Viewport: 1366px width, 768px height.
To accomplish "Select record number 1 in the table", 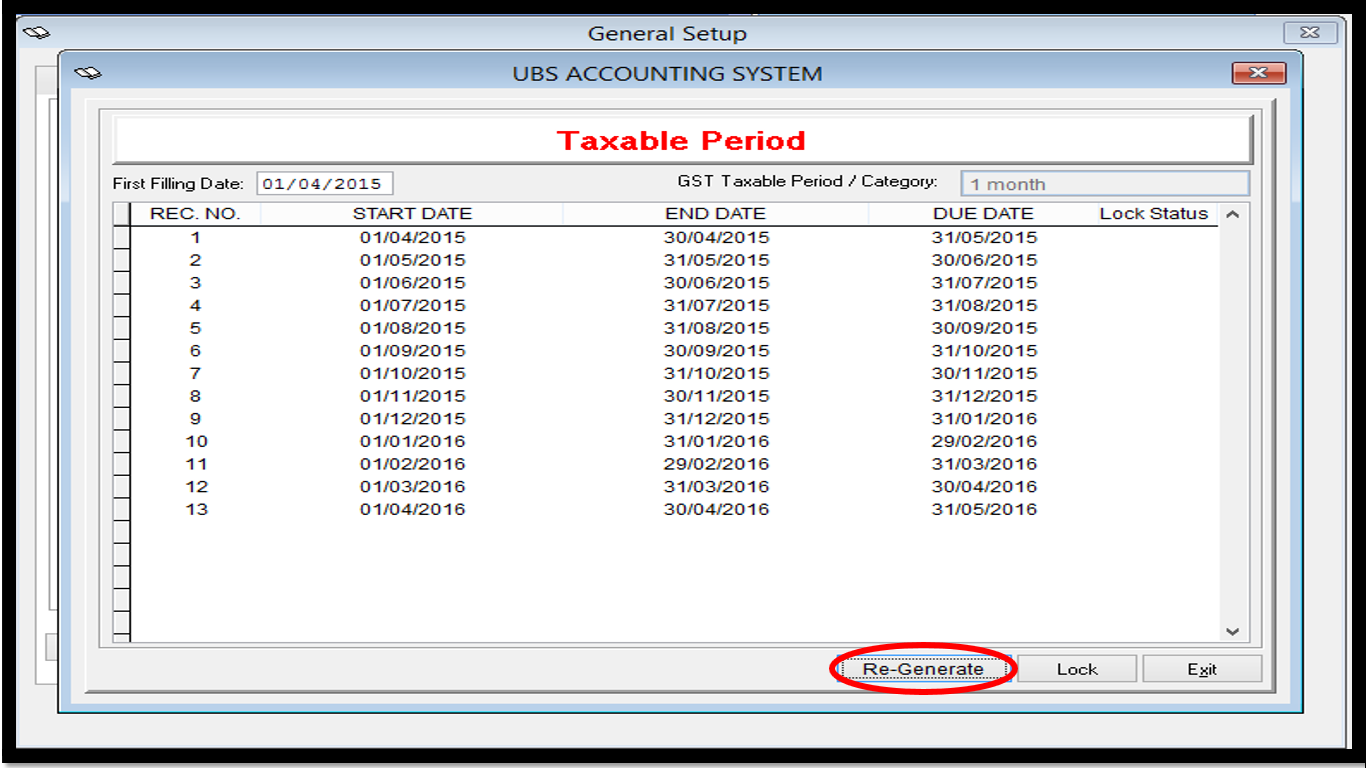I will pos(196,238).
